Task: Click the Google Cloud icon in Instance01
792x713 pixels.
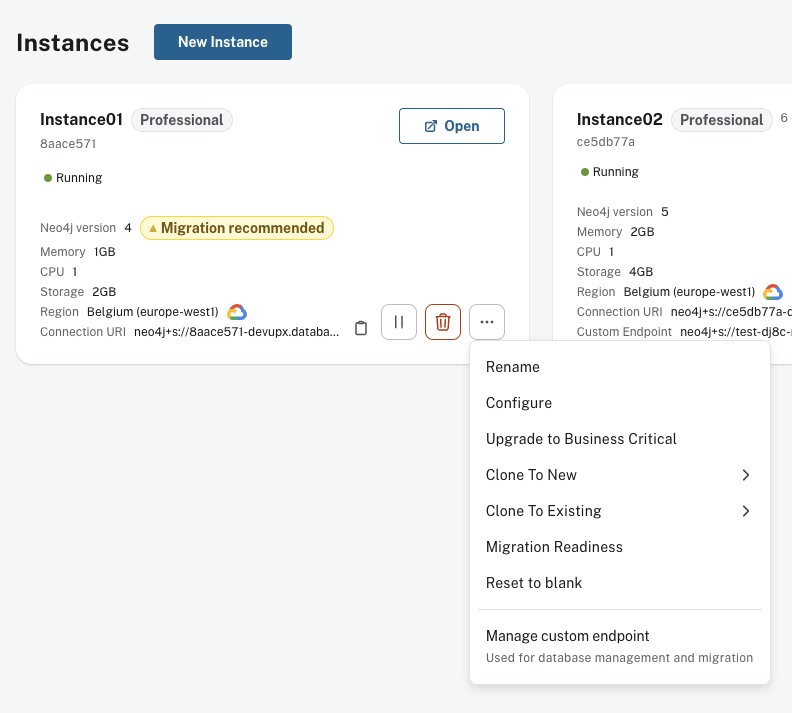Action: 236,312
